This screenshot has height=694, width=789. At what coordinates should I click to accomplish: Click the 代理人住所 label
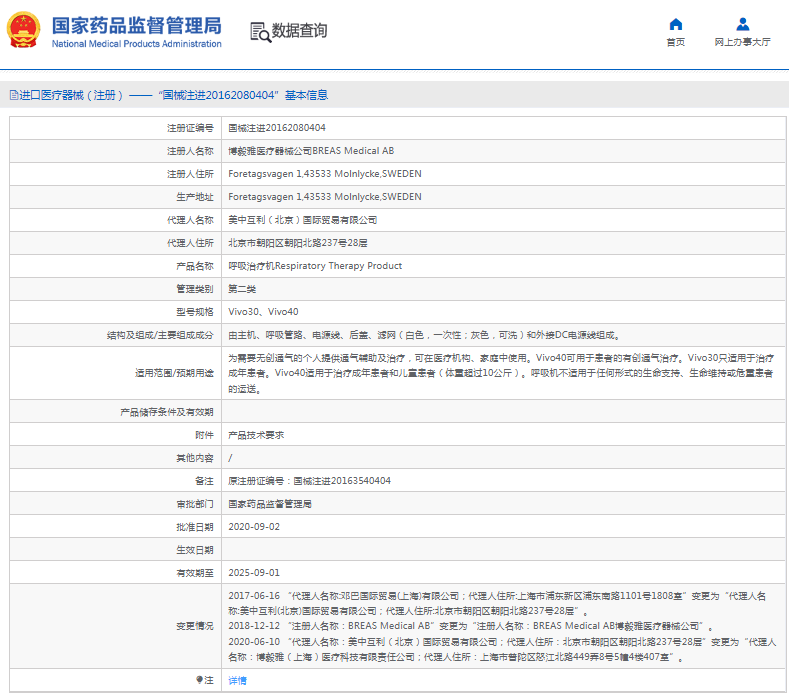190,243
